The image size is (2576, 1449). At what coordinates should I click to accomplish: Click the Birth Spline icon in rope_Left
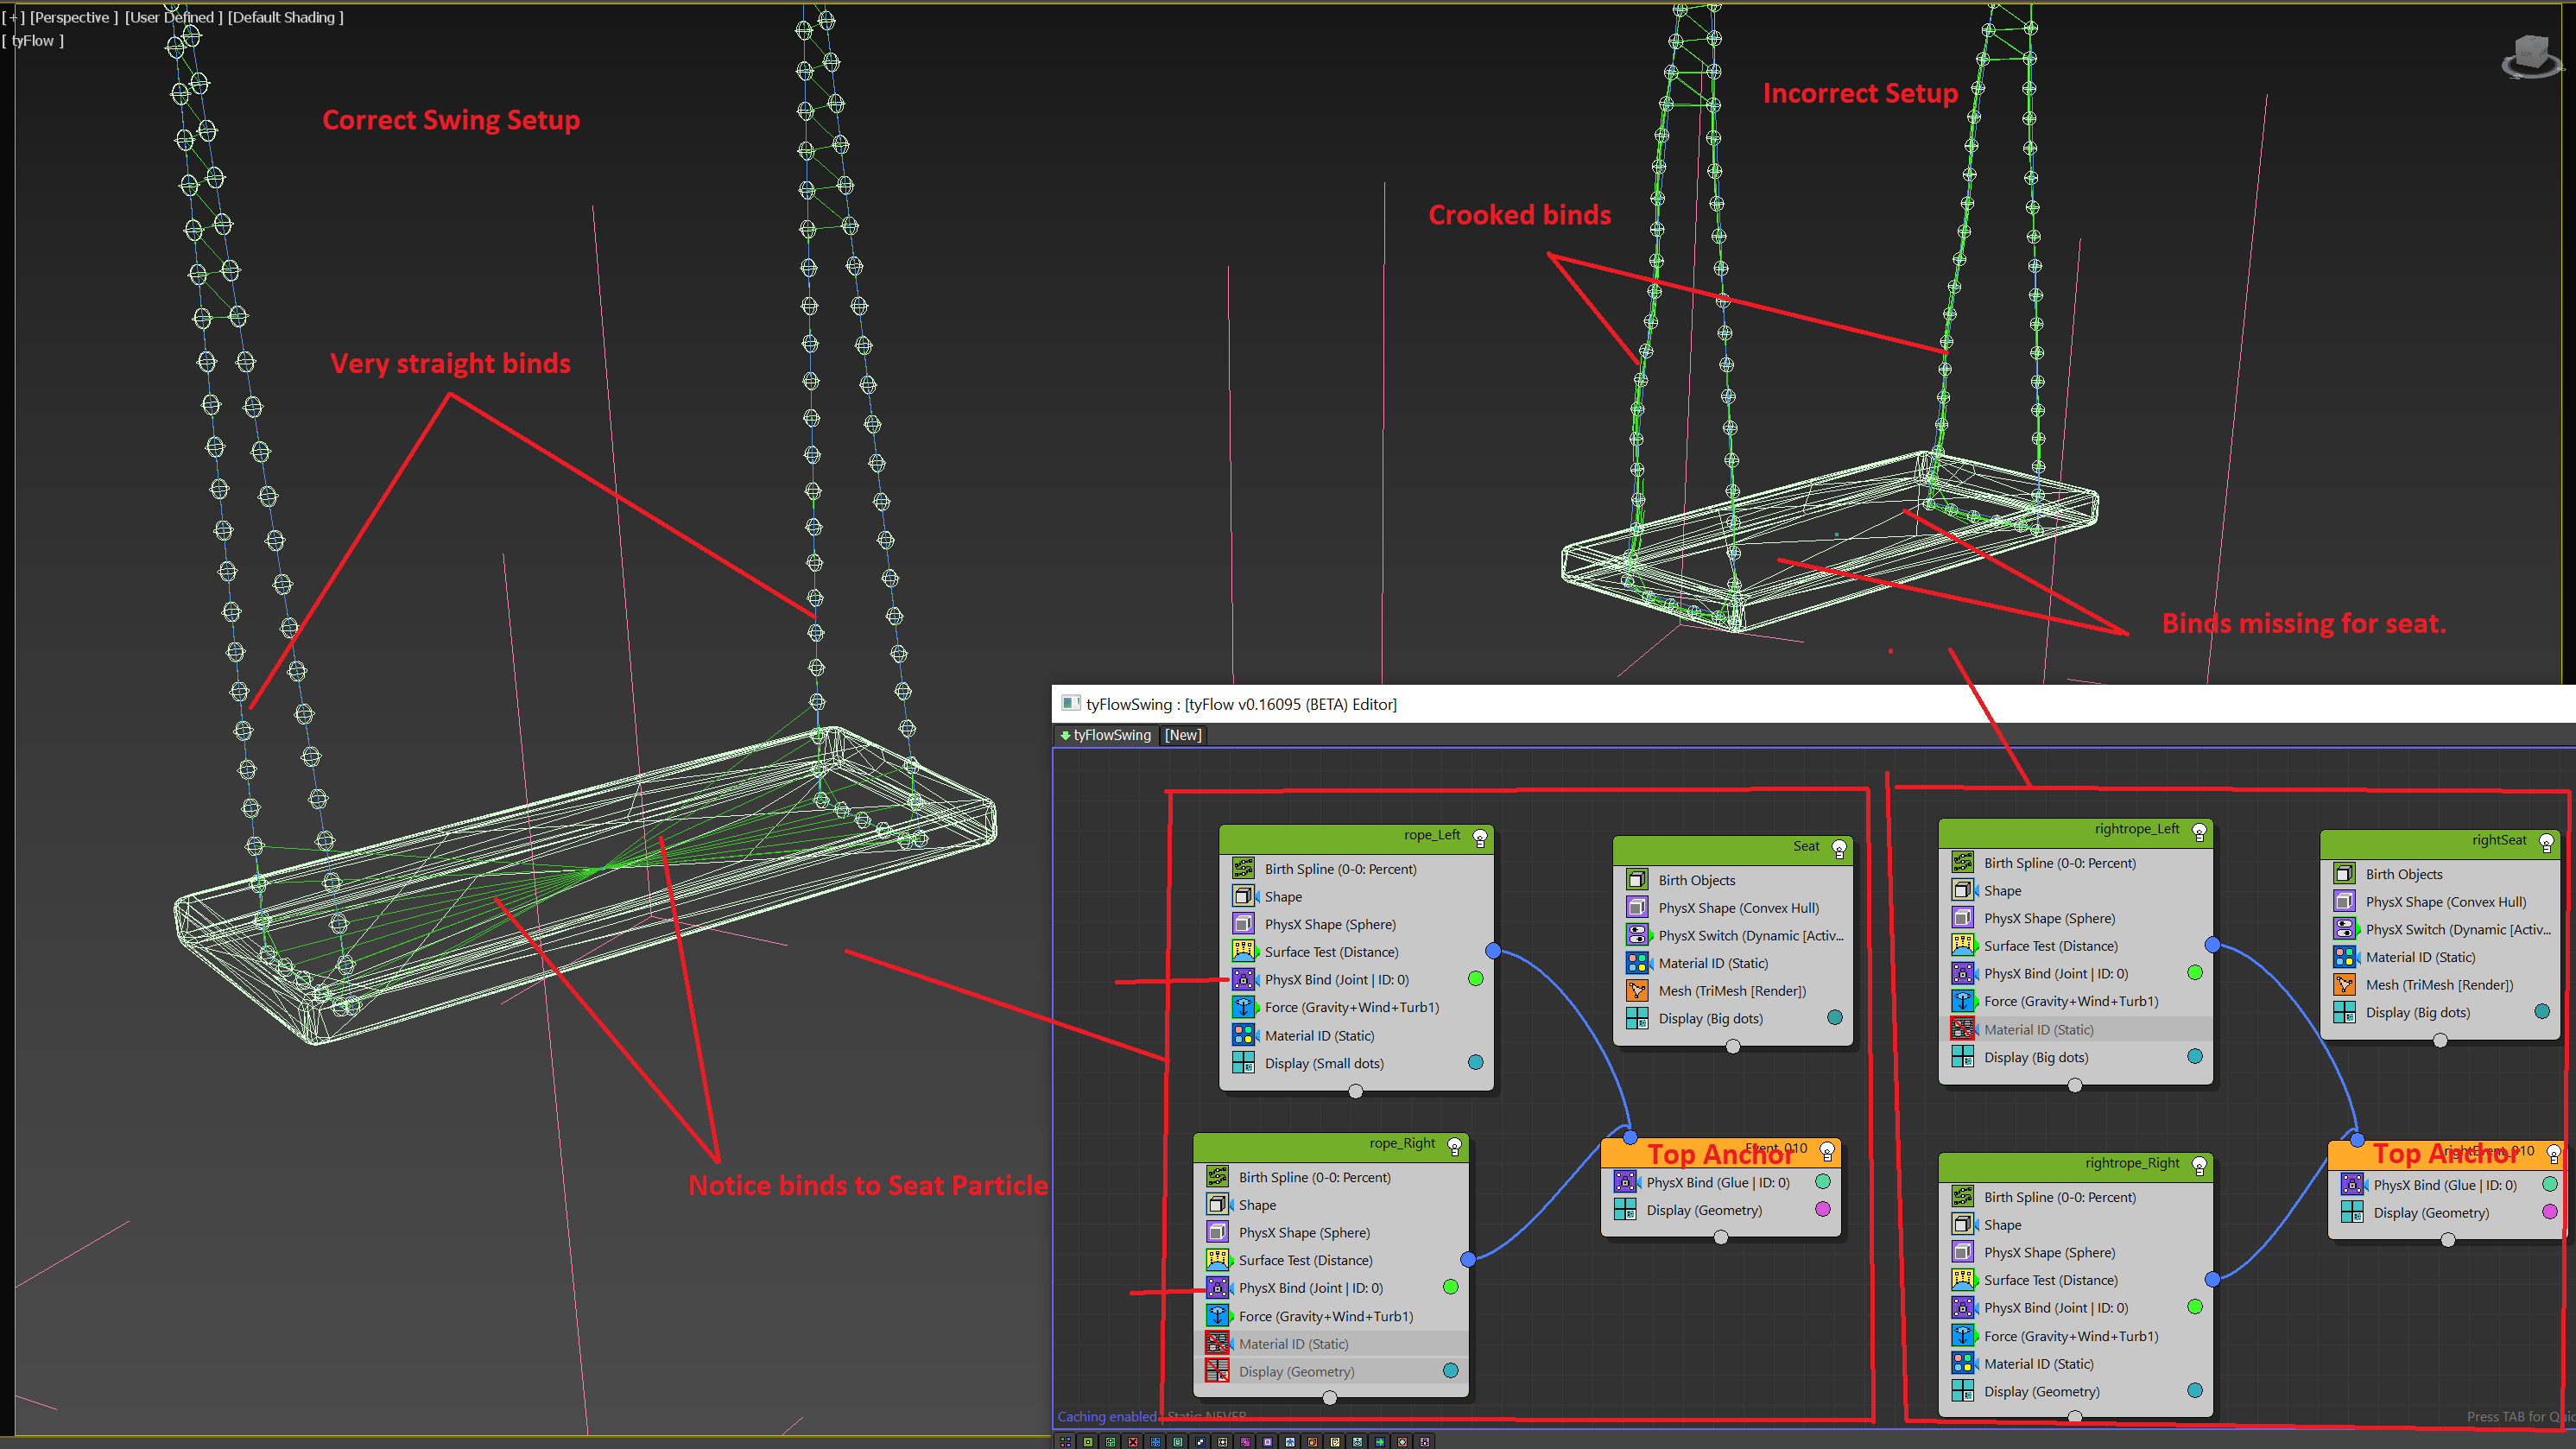pos(1243,868)
